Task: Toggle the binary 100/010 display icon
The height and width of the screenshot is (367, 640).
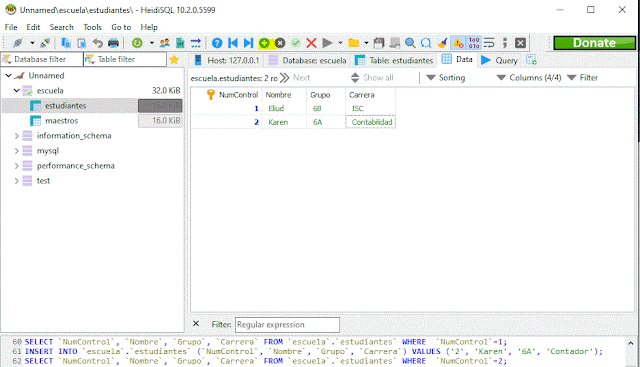Action: [474, 43]
